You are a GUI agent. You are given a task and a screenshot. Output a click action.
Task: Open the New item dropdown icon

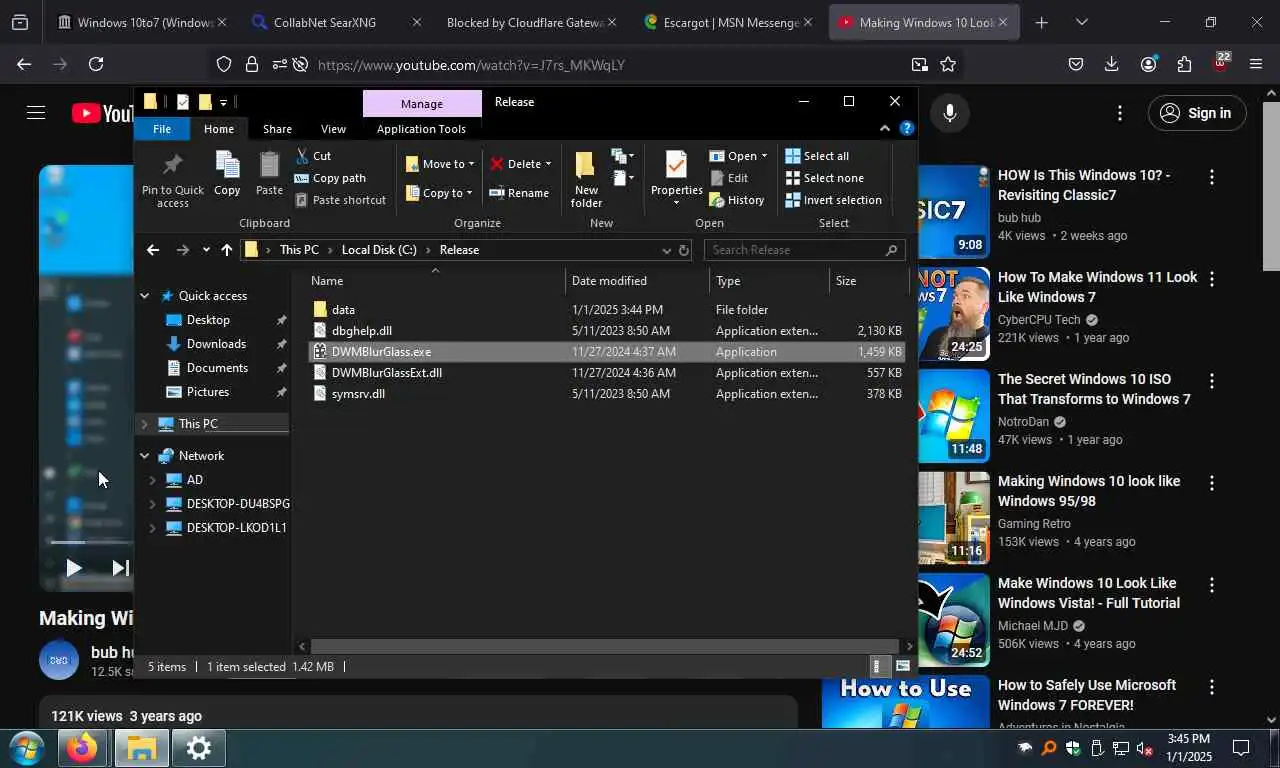pyautogui.click(x=624, y=156)
